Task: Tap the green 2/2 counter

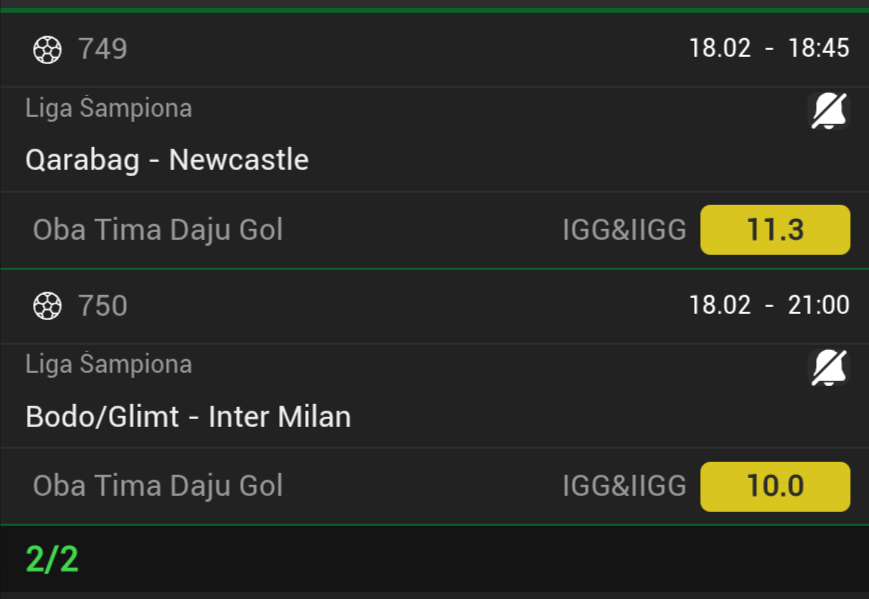Action: tap(52, 559)
